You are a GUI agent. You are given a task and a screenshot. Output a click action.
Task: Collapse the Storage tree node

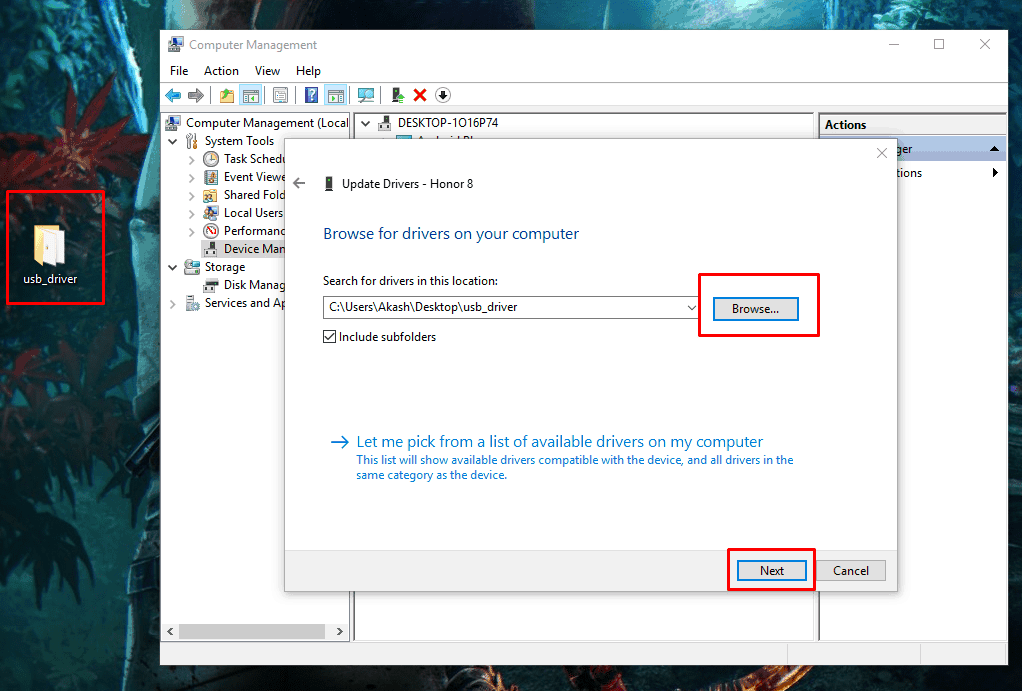174,267
